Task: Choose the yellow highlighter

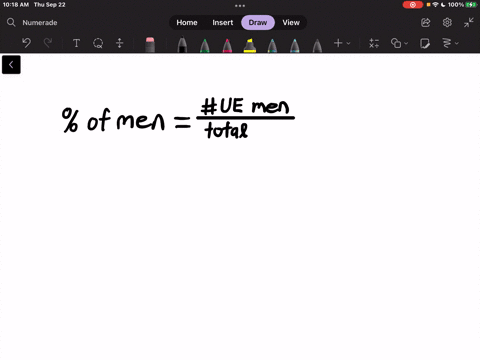Action: coord(250,45)
